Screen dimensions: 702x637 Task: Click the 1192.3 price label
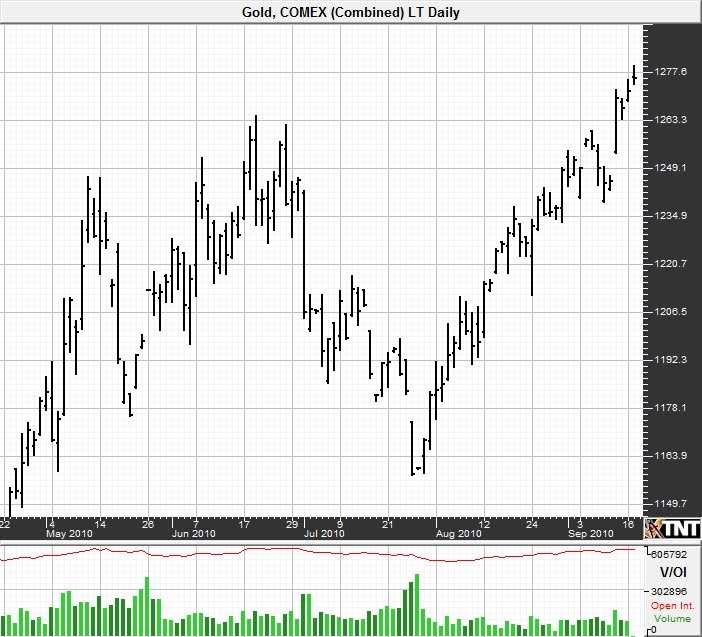[670, 359]
